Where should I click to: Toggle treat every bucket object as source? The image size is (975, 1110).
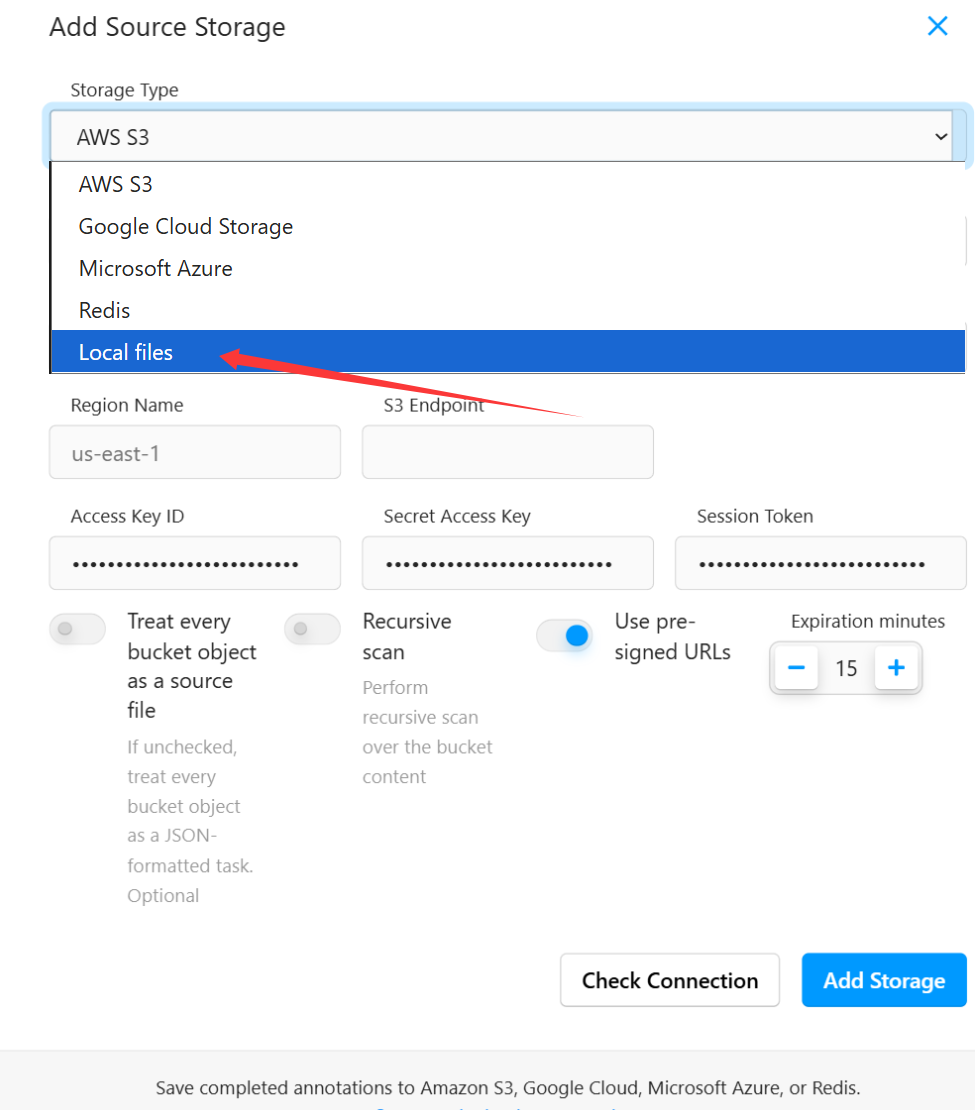(77, 629)
